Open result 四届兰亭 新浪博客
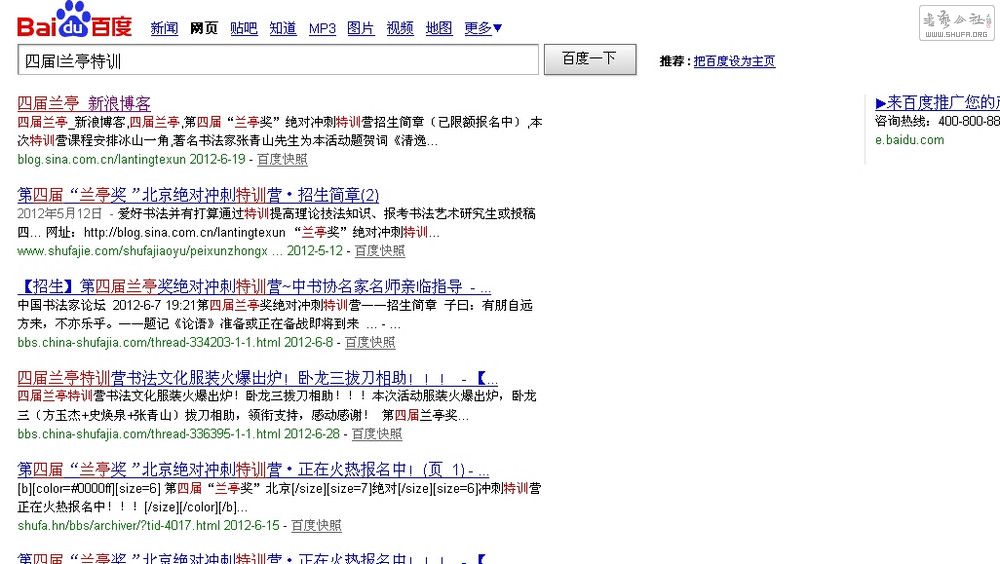 pyautogui.click(x=84, y=103)
